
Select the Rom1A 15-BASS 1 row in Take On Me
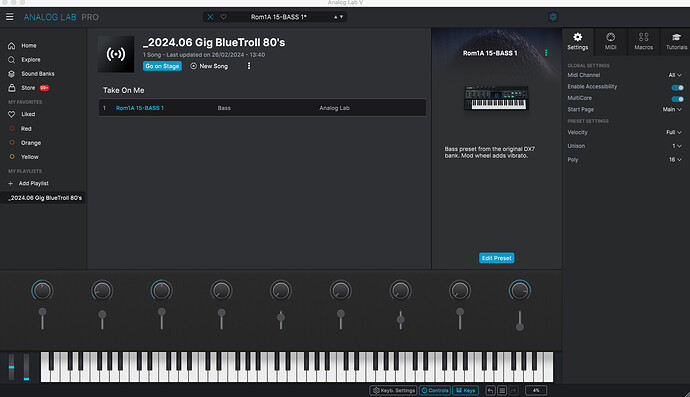click(x=262, y=108)
